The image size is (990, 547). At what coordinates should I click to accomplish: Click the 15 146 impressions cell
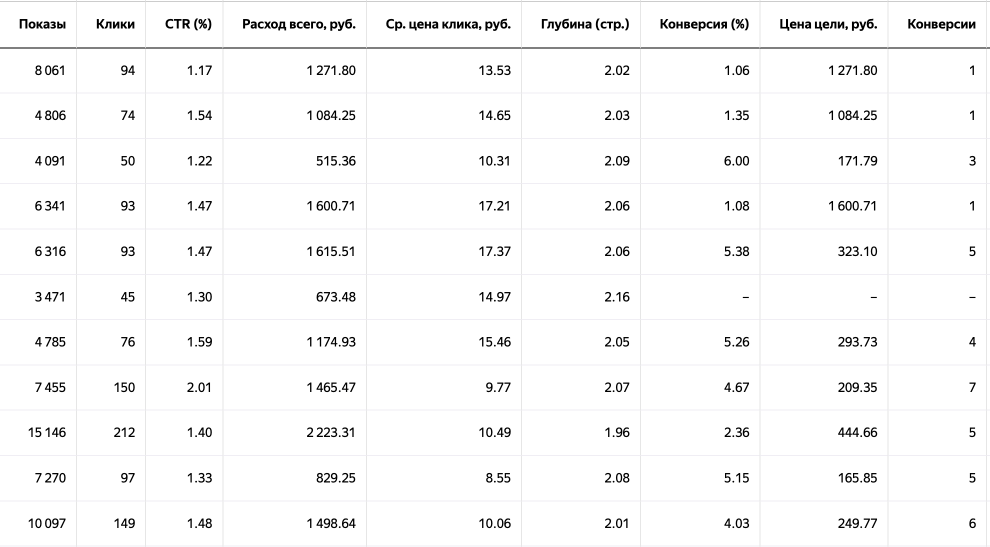pos(47,433)
